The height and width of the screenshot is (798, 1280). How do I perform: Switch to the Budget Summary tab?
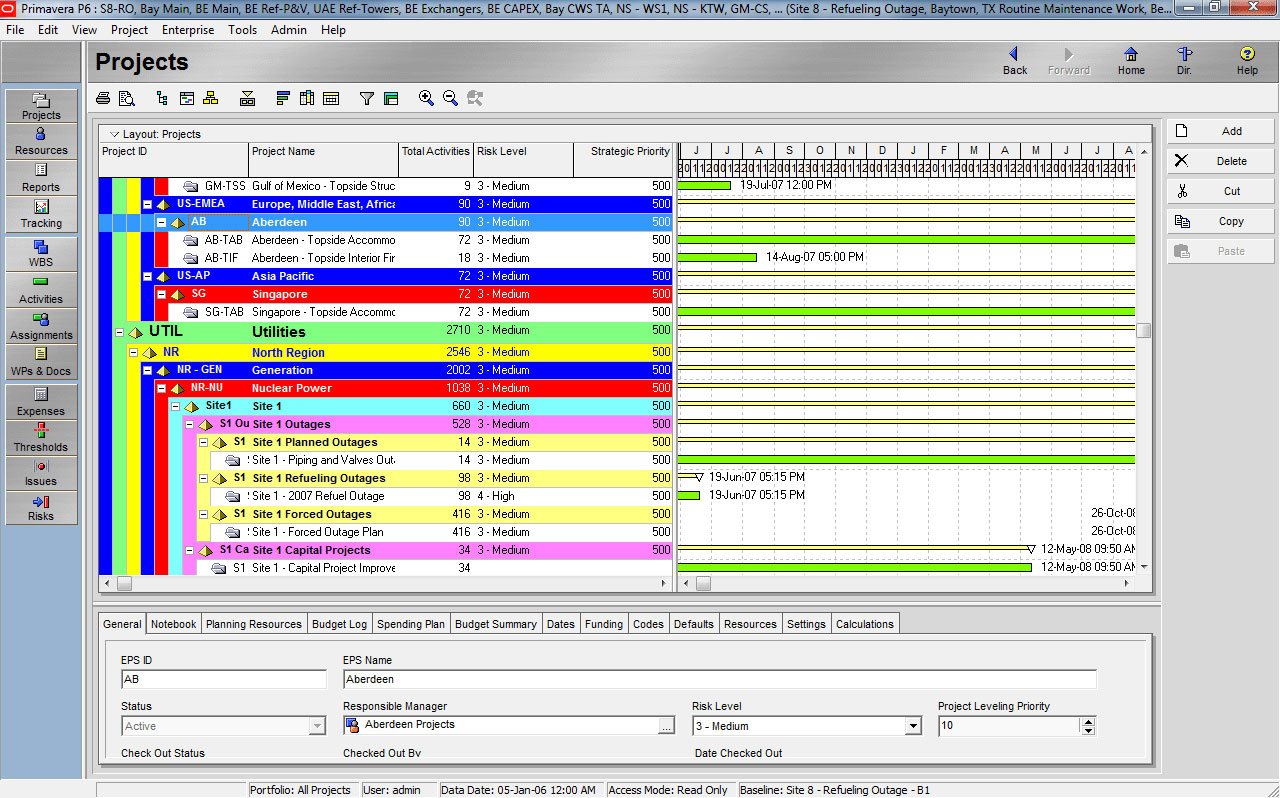pyautogui.click(x=496, y=624)
